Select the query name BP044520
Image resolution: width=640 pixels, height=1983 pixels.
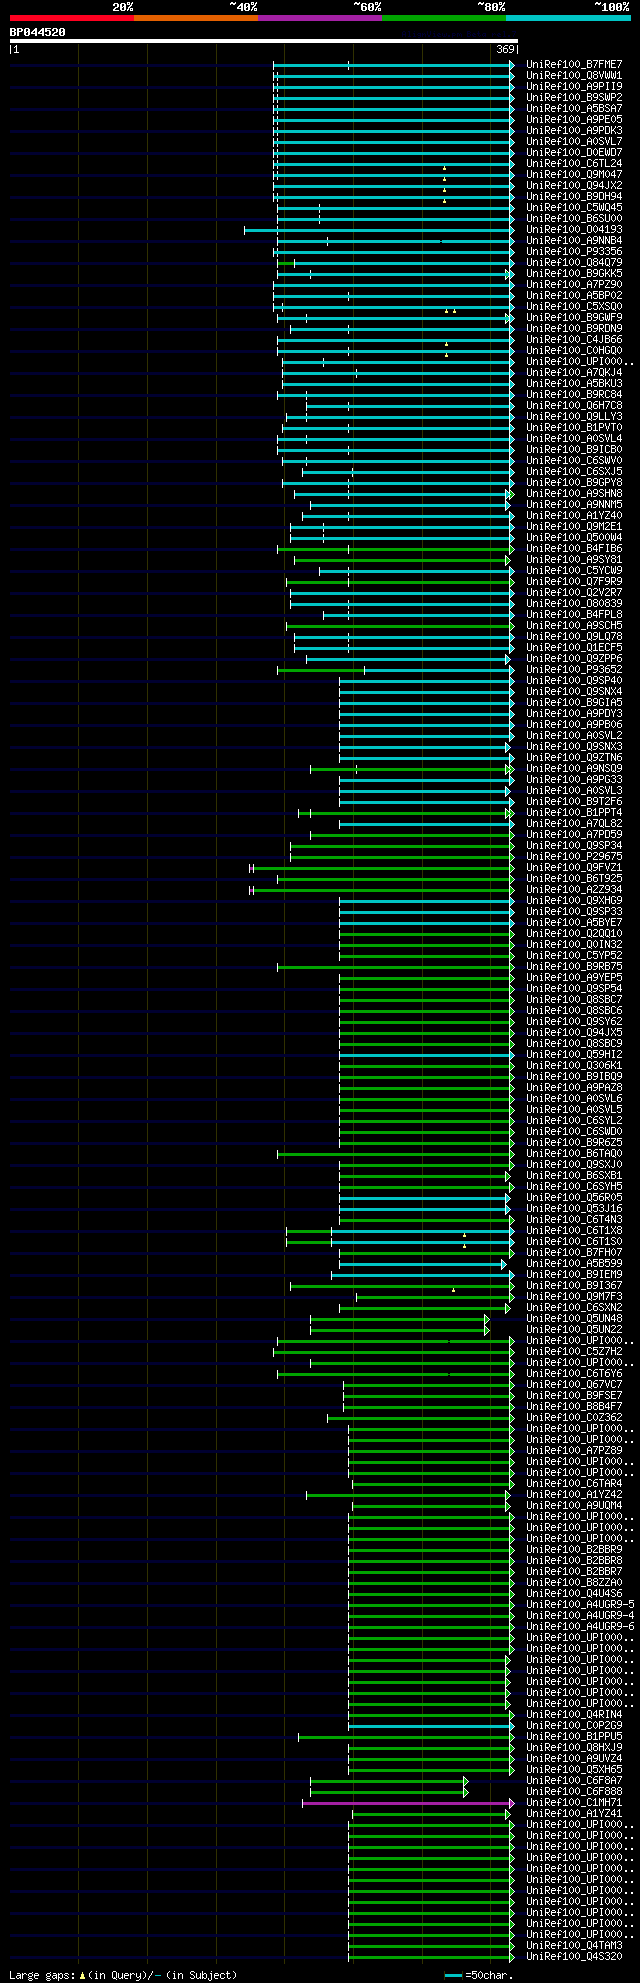pyautogui.click(x=38, y=32)
